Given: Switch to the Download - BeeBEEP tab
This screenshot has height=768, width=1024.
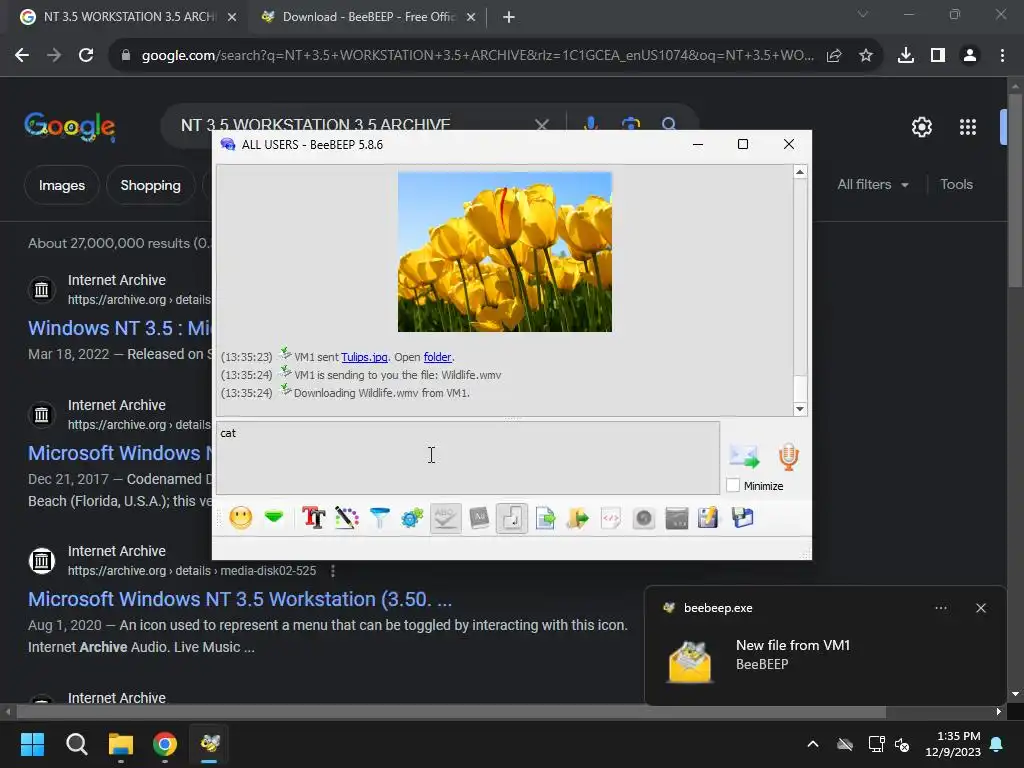Looking at the screenshot, I should pos(369,17).
